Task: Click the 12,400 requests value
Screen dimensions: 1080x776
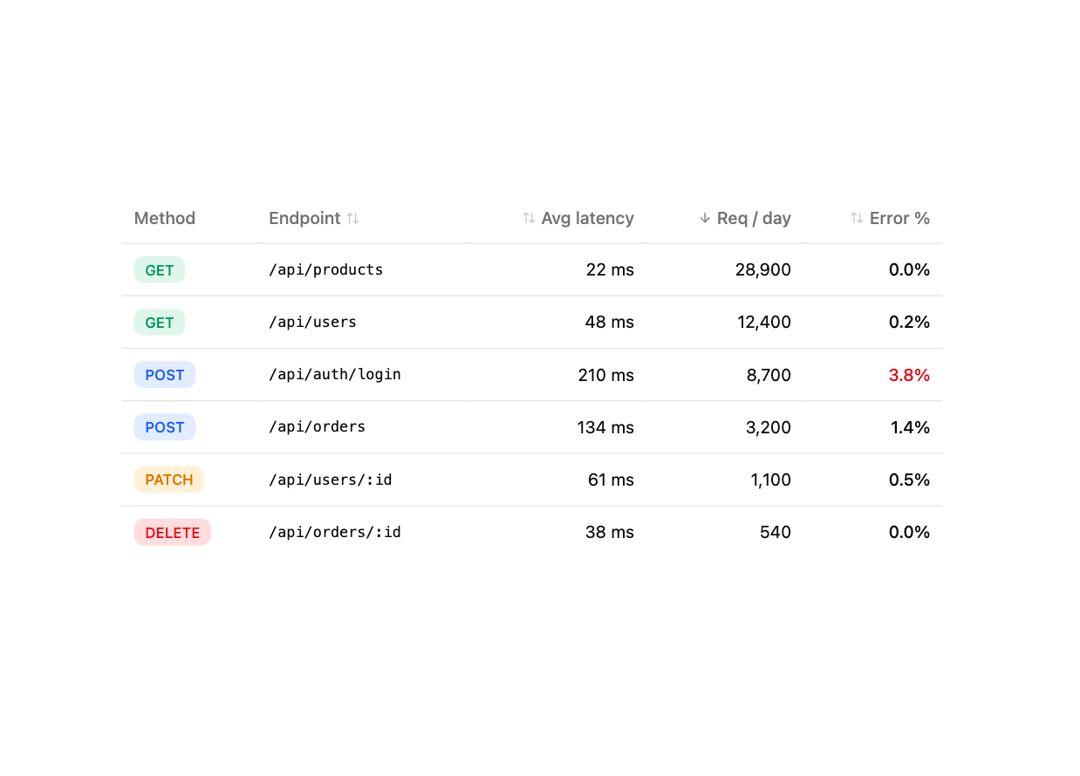Action: click(764, 322)
